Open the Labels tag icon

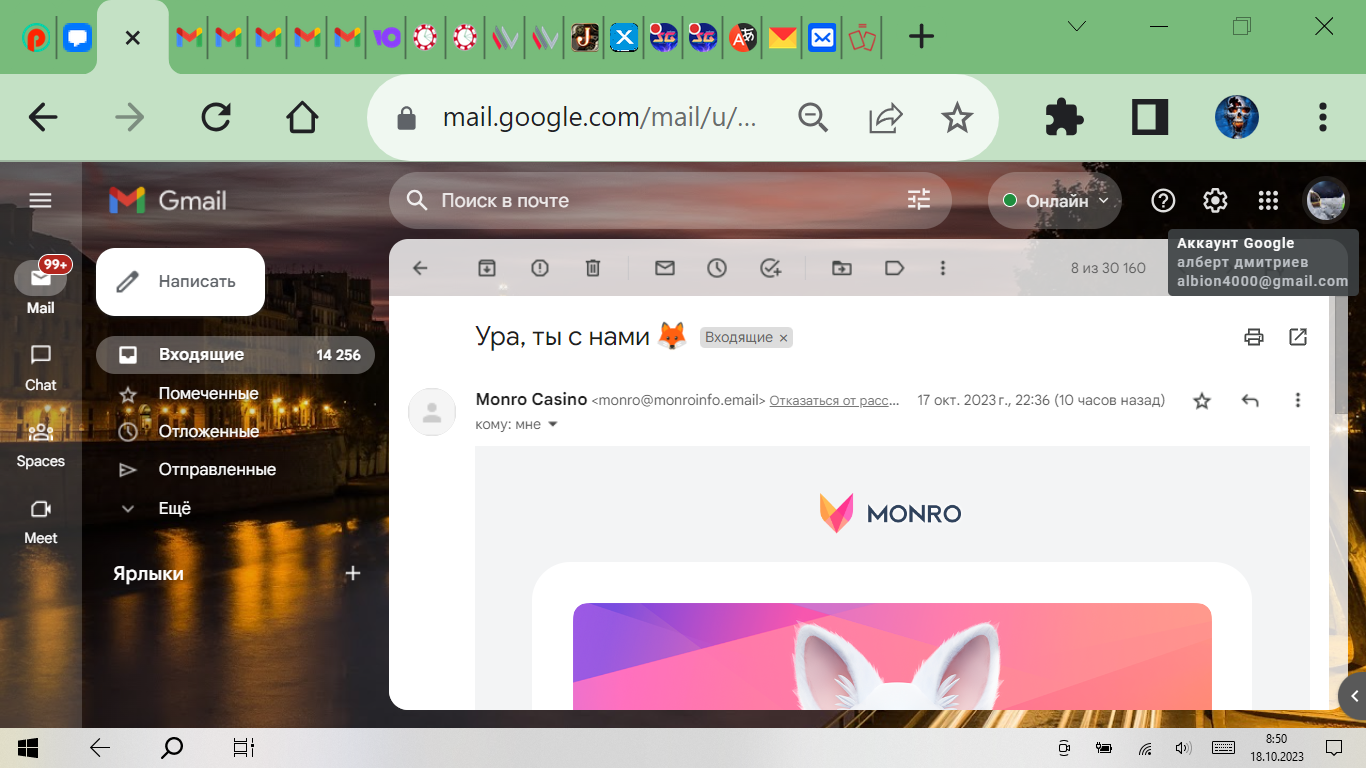point(895,268)
